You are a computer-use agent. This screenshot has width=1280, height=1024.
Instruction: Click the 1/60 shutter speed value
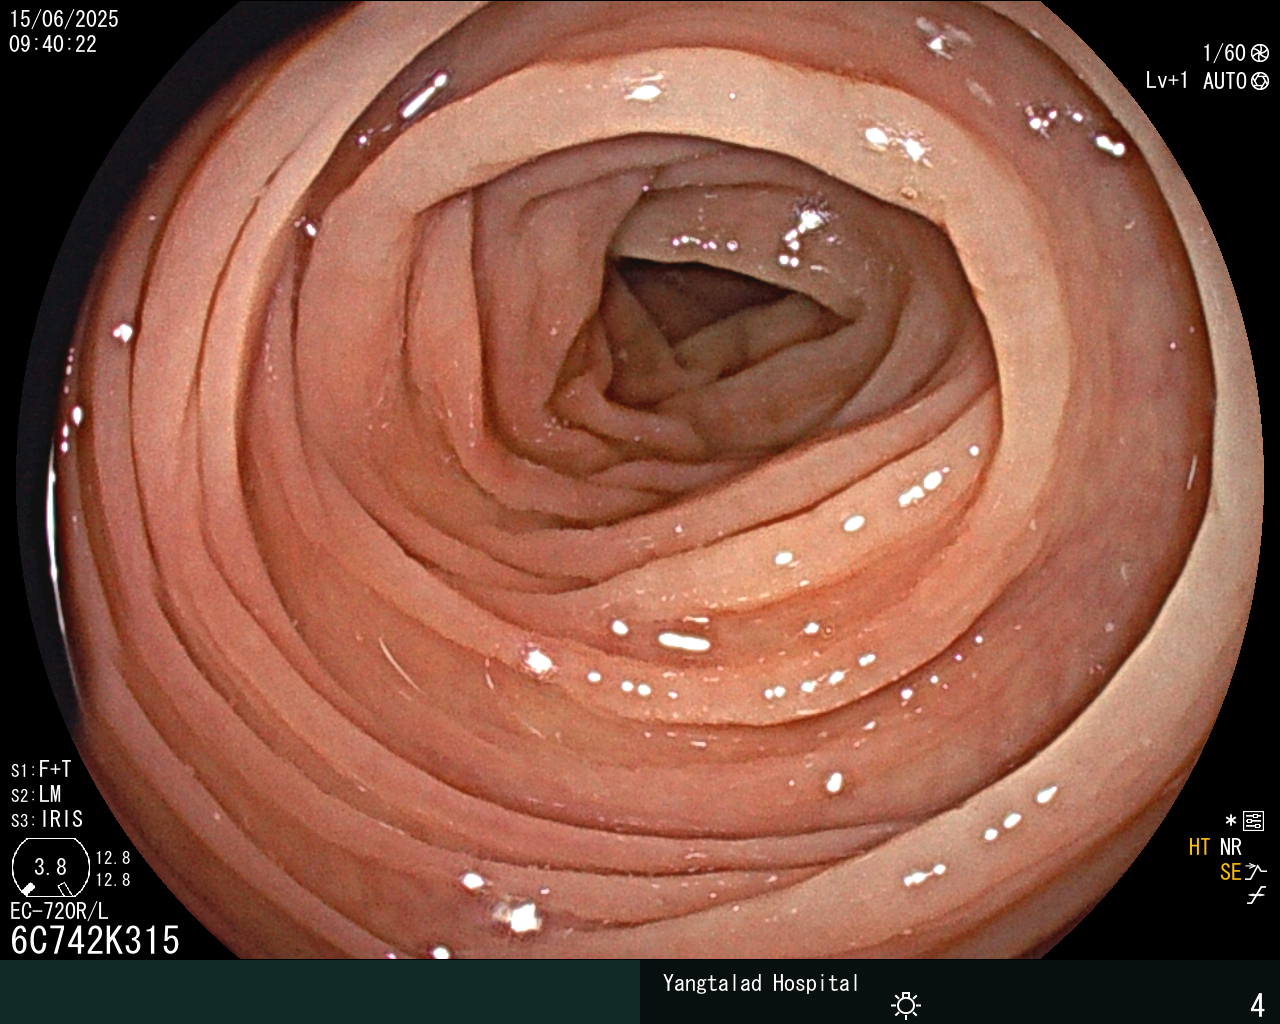1224,53
